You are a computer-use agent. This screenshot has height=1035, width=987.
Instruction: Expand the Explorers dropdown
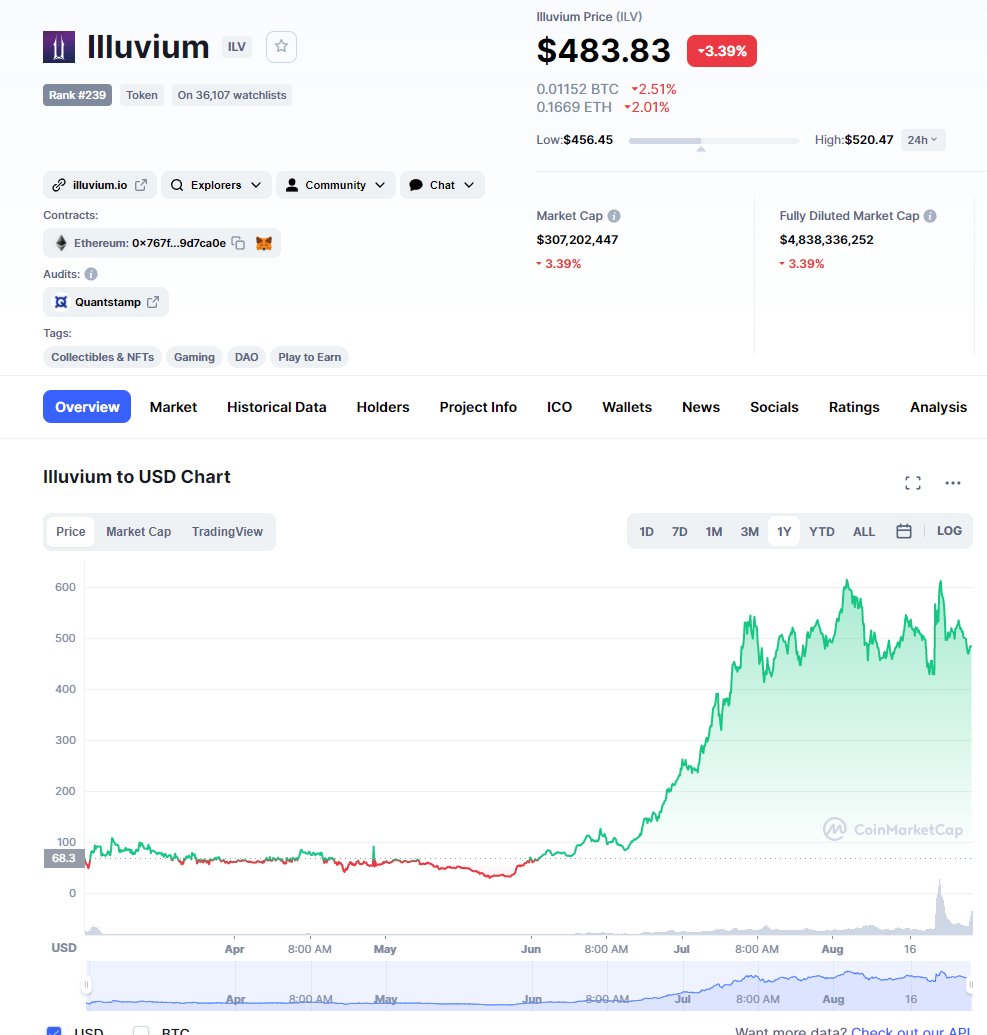pyautogui.click(x=217, y=185)
